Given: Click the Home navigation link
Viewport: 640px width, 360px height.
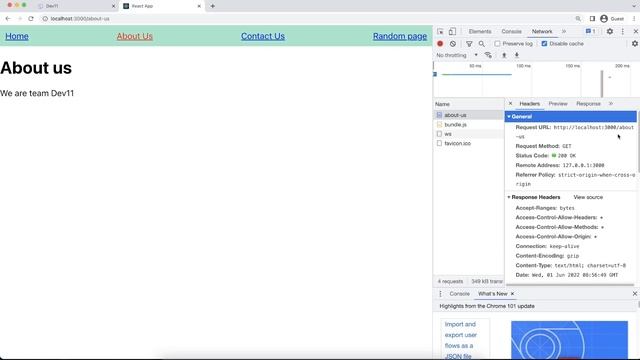Looking at the screenshot, I should point(17,36).
